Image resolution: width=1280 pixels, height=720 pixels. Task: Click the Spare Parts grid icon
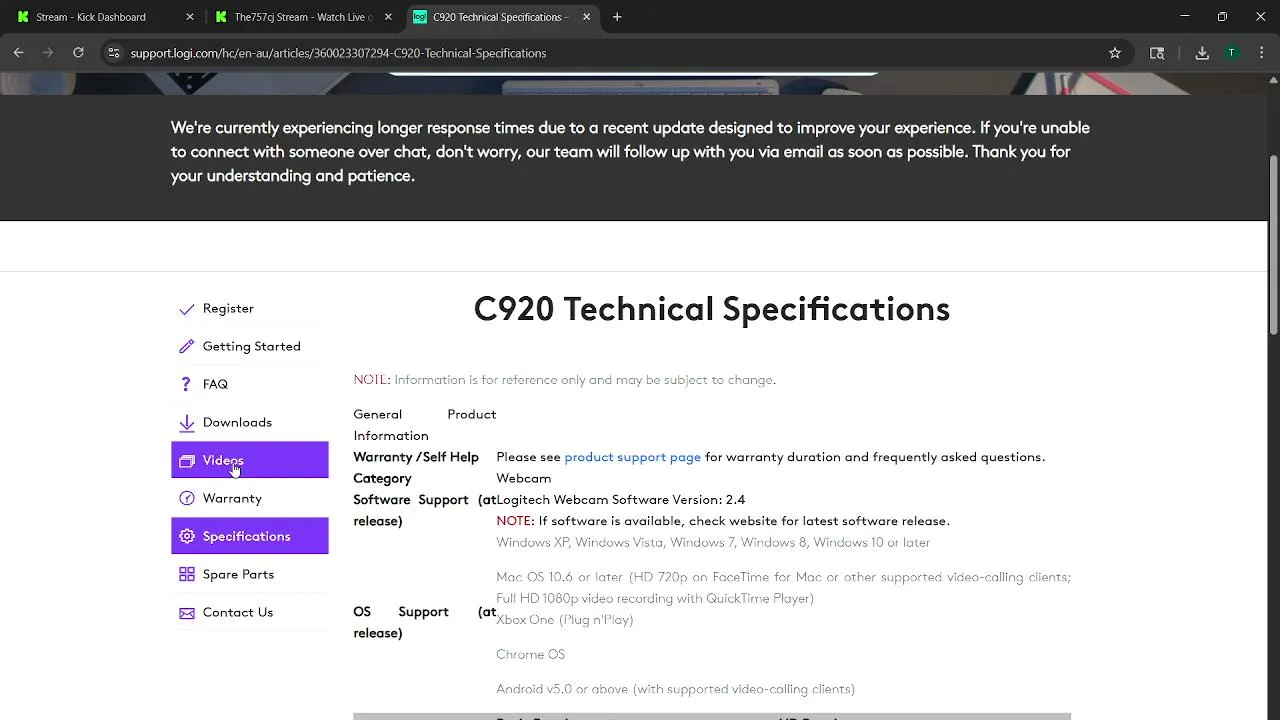click(187, 575)
